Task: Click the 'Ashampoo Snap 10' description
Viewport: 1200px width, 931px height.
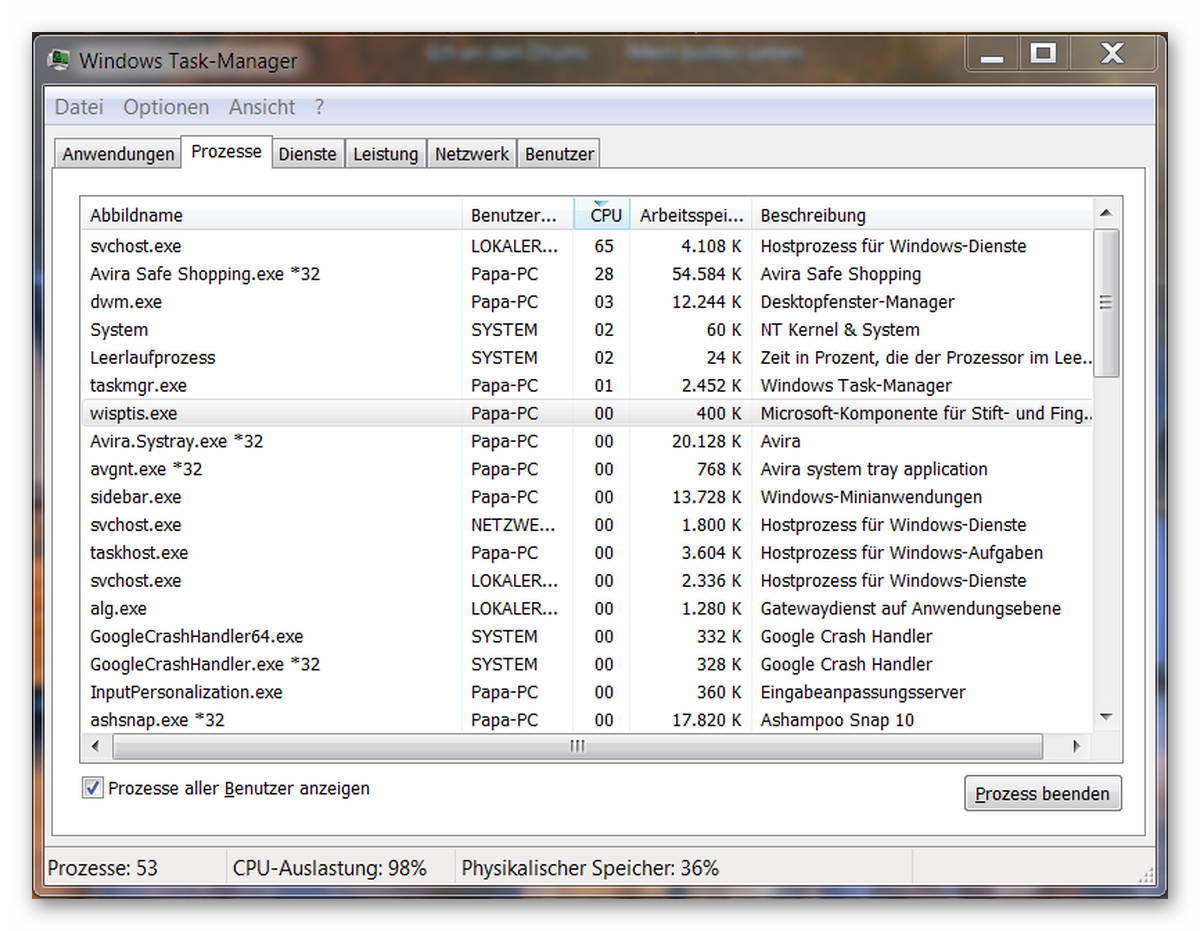Action: pos(837,720)
